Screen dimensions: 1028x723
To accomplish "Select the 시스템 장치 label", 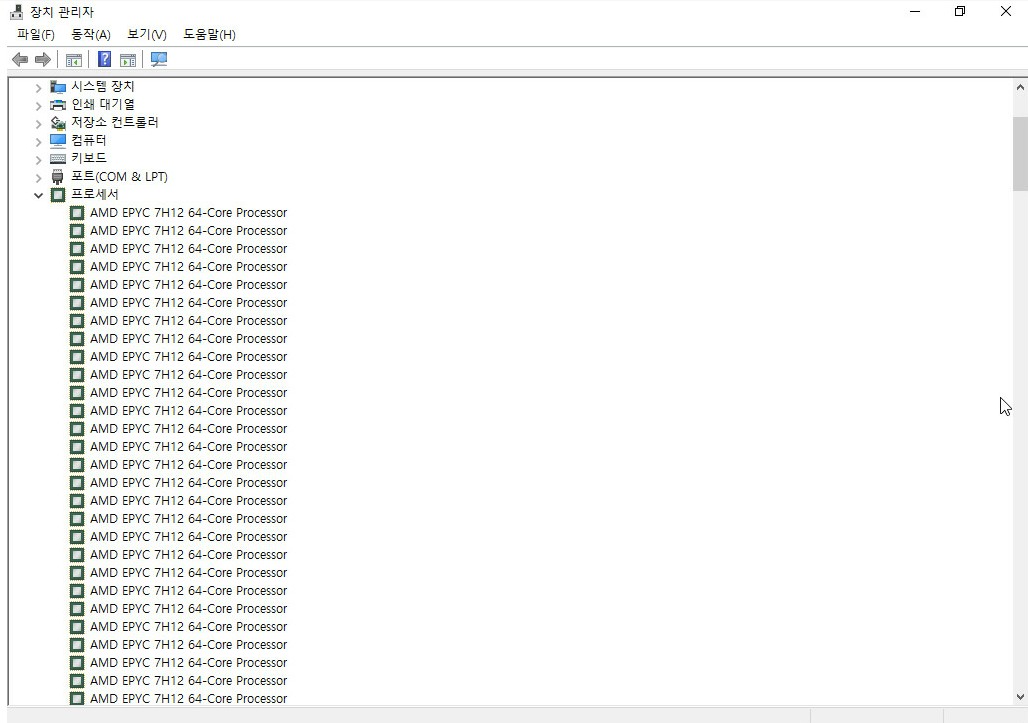I will coord(103,87).
